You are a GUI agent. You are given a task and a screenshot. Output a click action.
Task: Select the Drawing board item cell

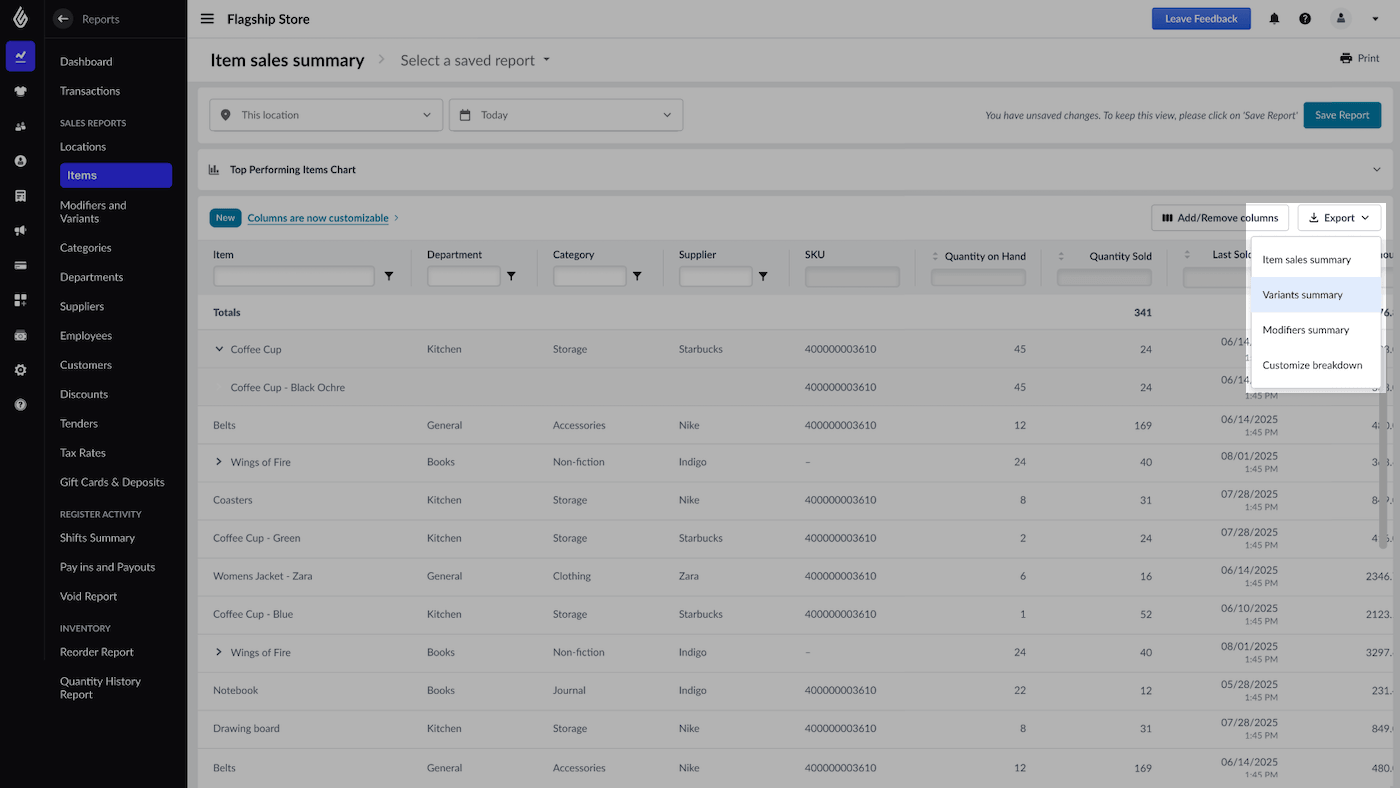(x=246, y=728)
